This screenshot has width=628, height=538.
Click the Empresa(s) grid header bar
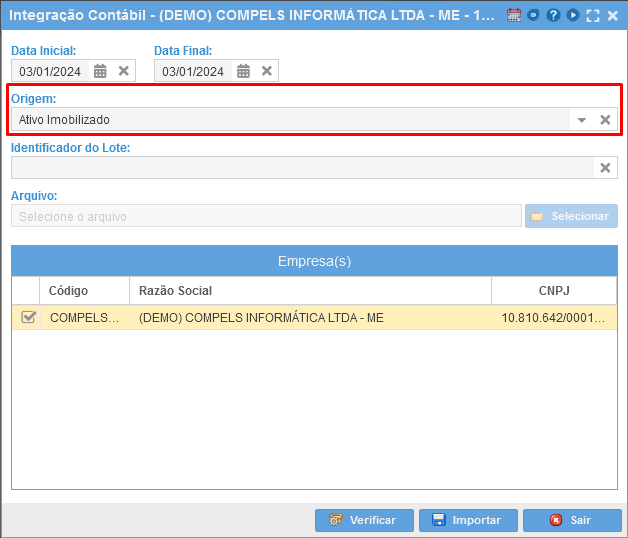(x=314, y=261)
